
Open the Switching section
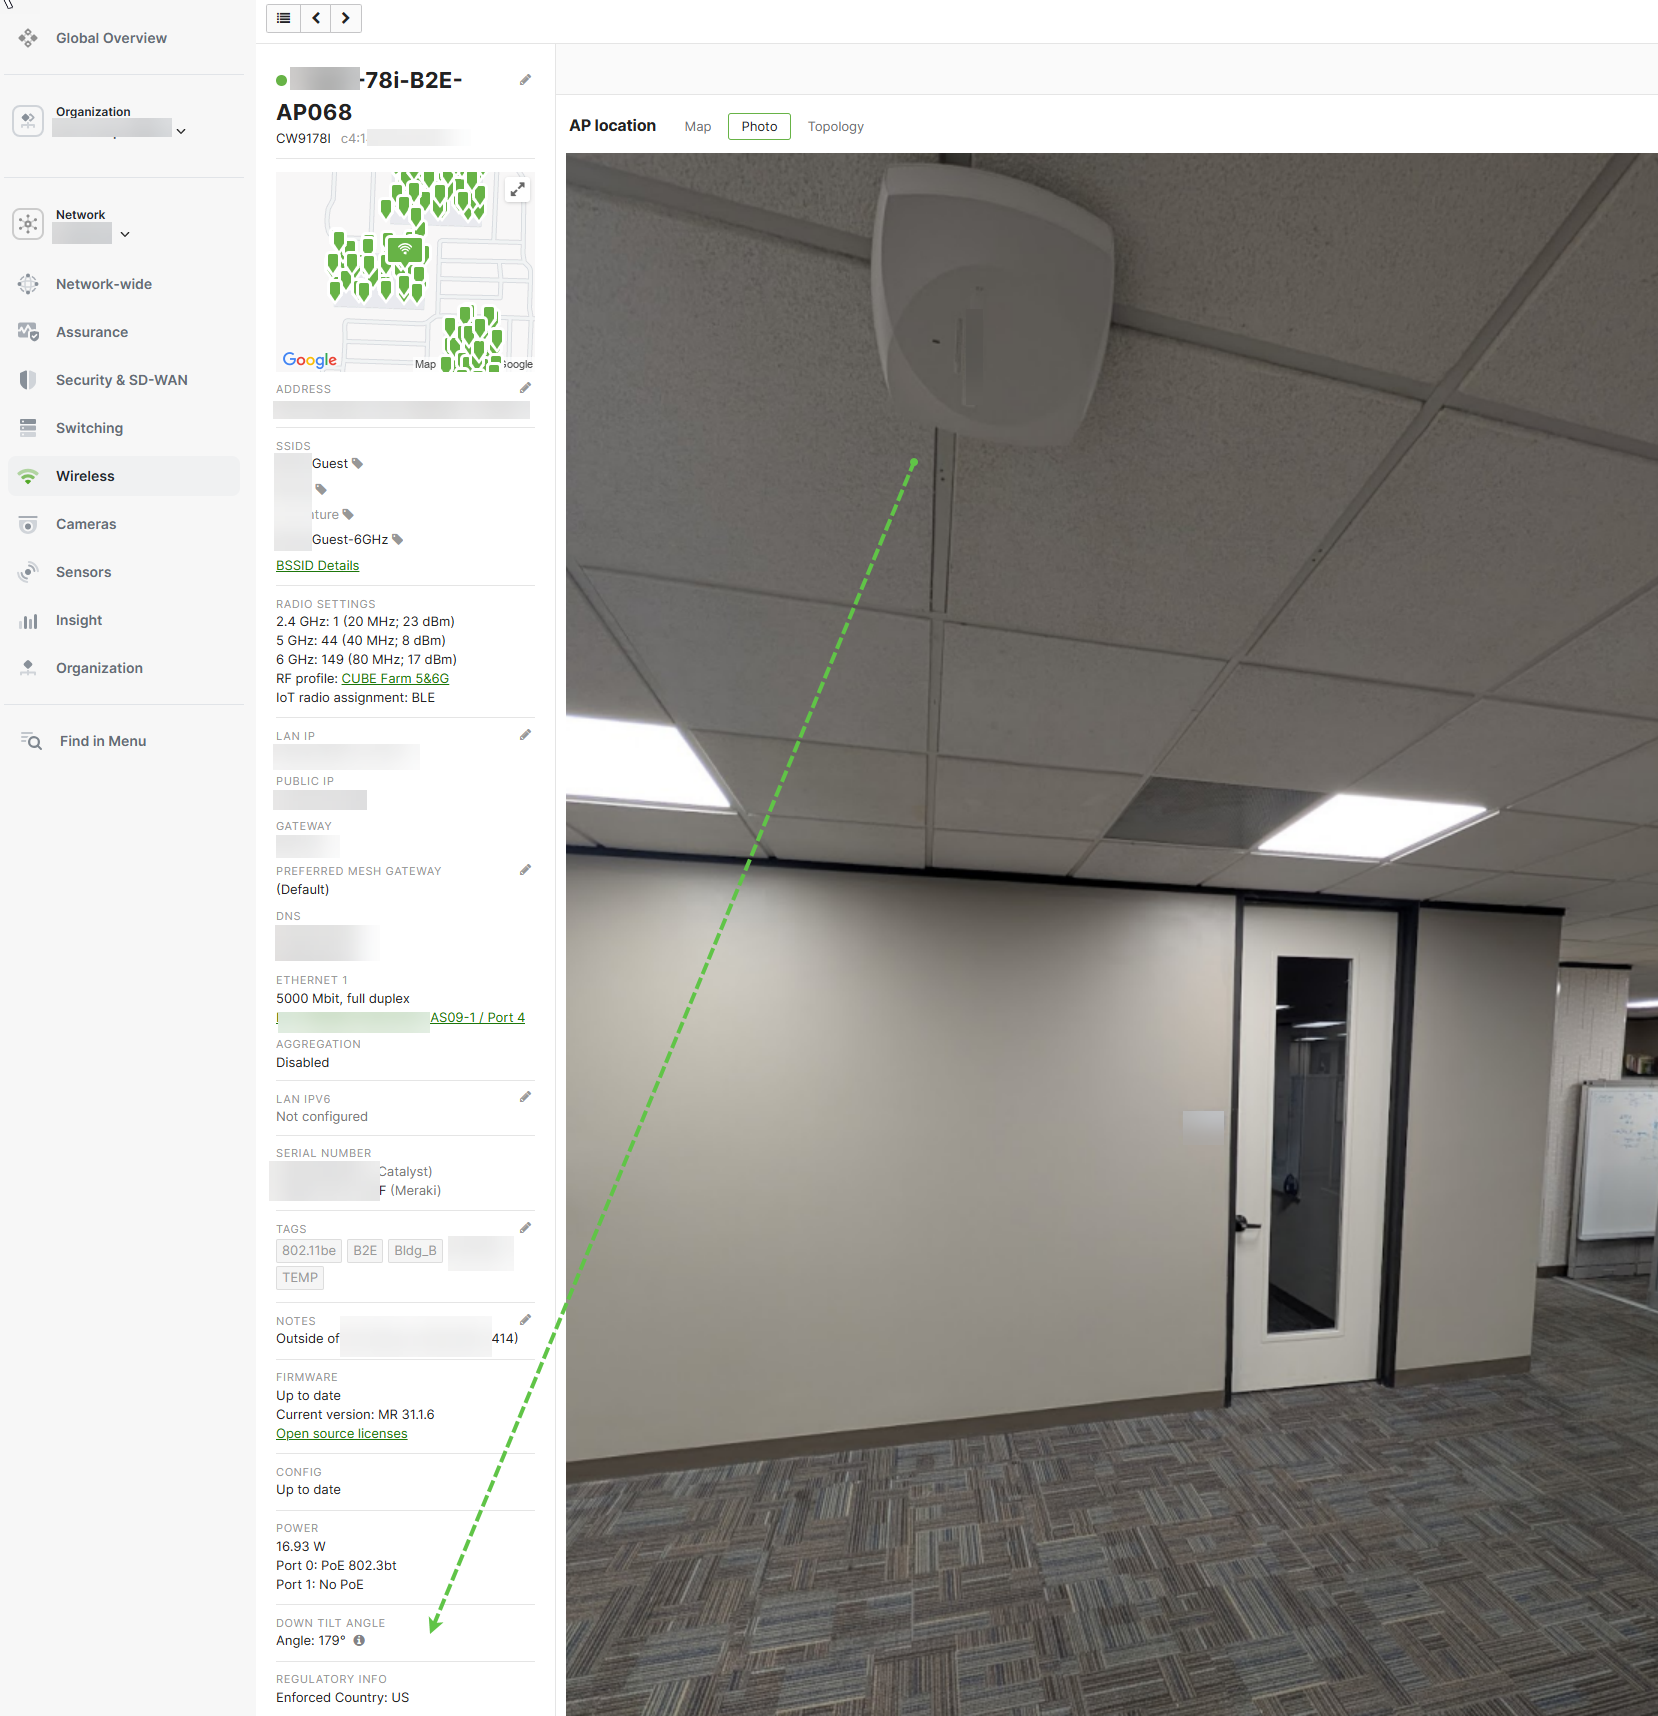click(89, 427)
